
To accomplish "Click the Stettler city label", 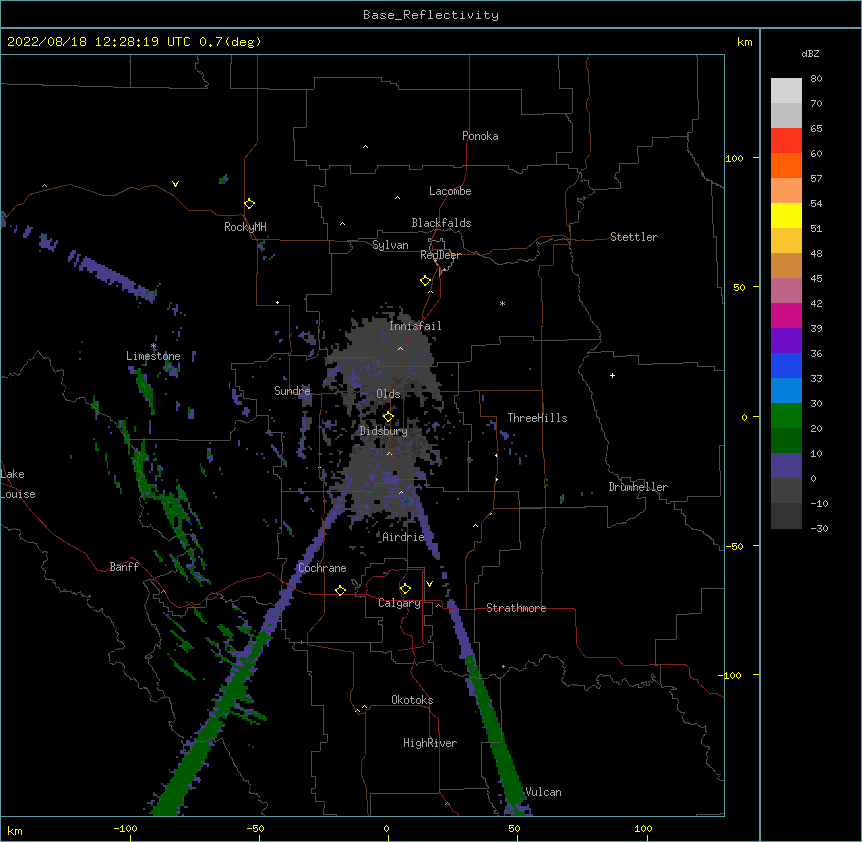I will coord(634,237).
